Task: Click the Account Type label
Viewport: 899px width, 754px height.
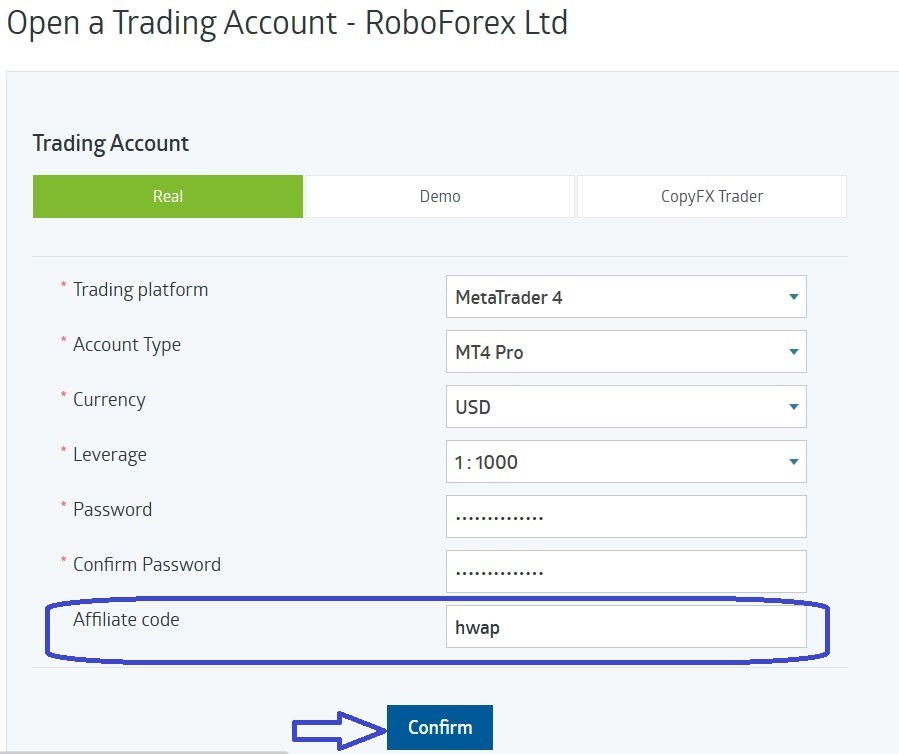Action: (x=127, y=345)
